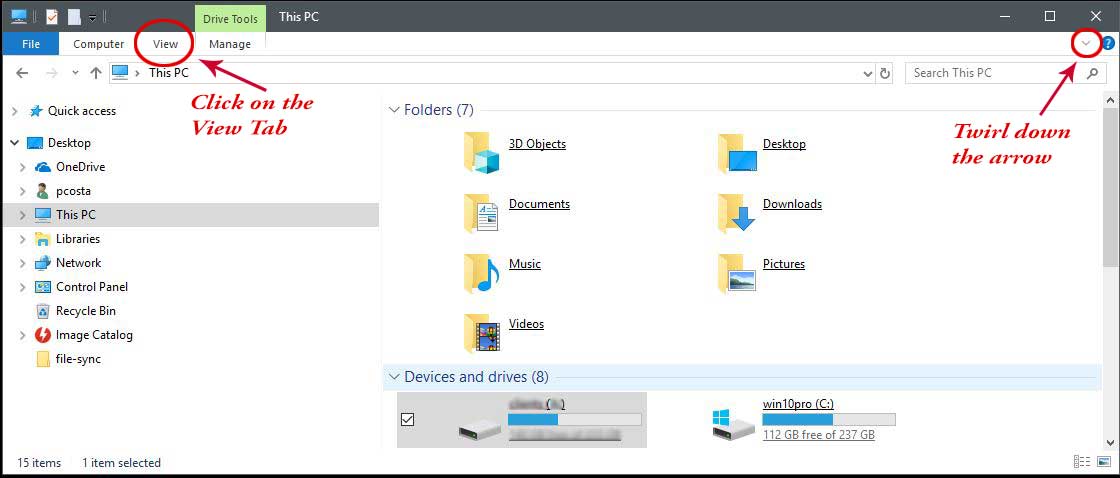Viewport: 1120px width, 478px height.
Task: Expand the This PC tree node
Action: (23, 215)
